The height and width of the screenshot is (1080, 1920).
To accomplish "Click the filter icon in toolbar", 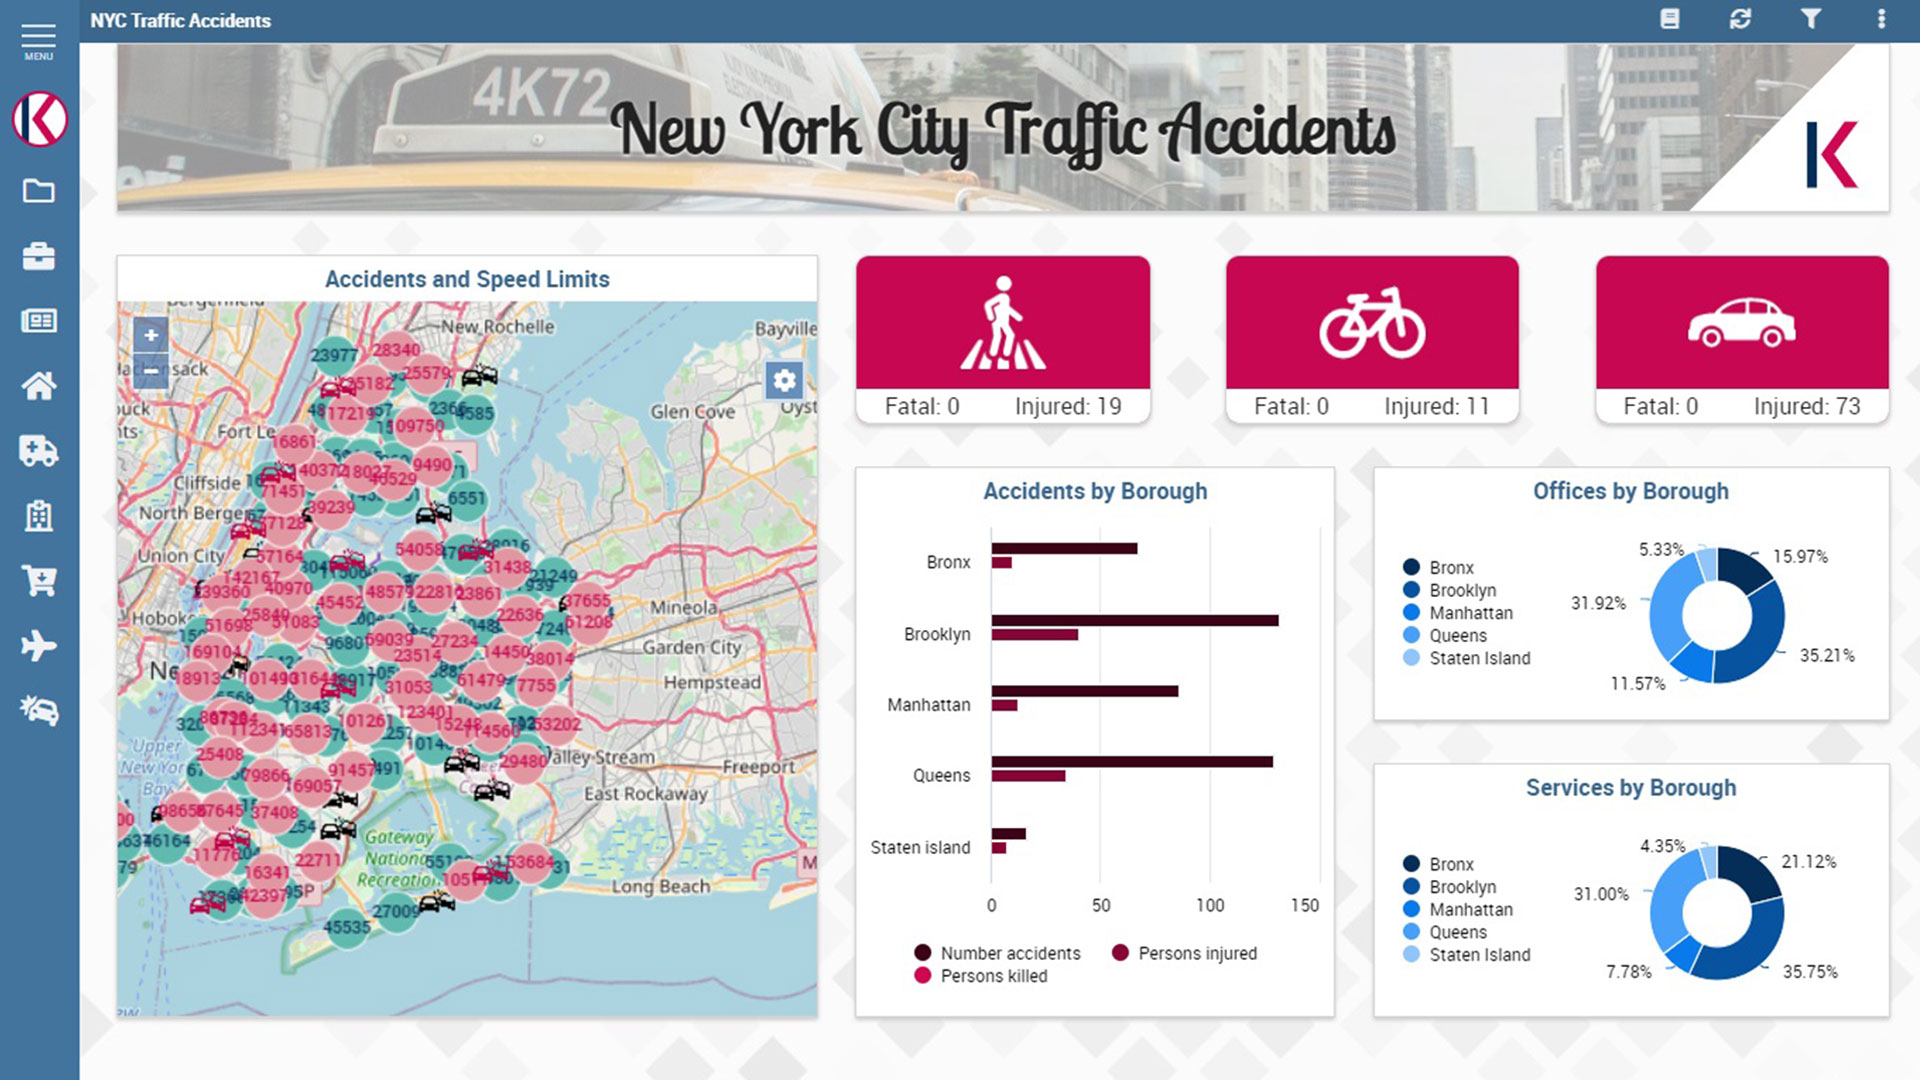I will tap(1811, 20).
